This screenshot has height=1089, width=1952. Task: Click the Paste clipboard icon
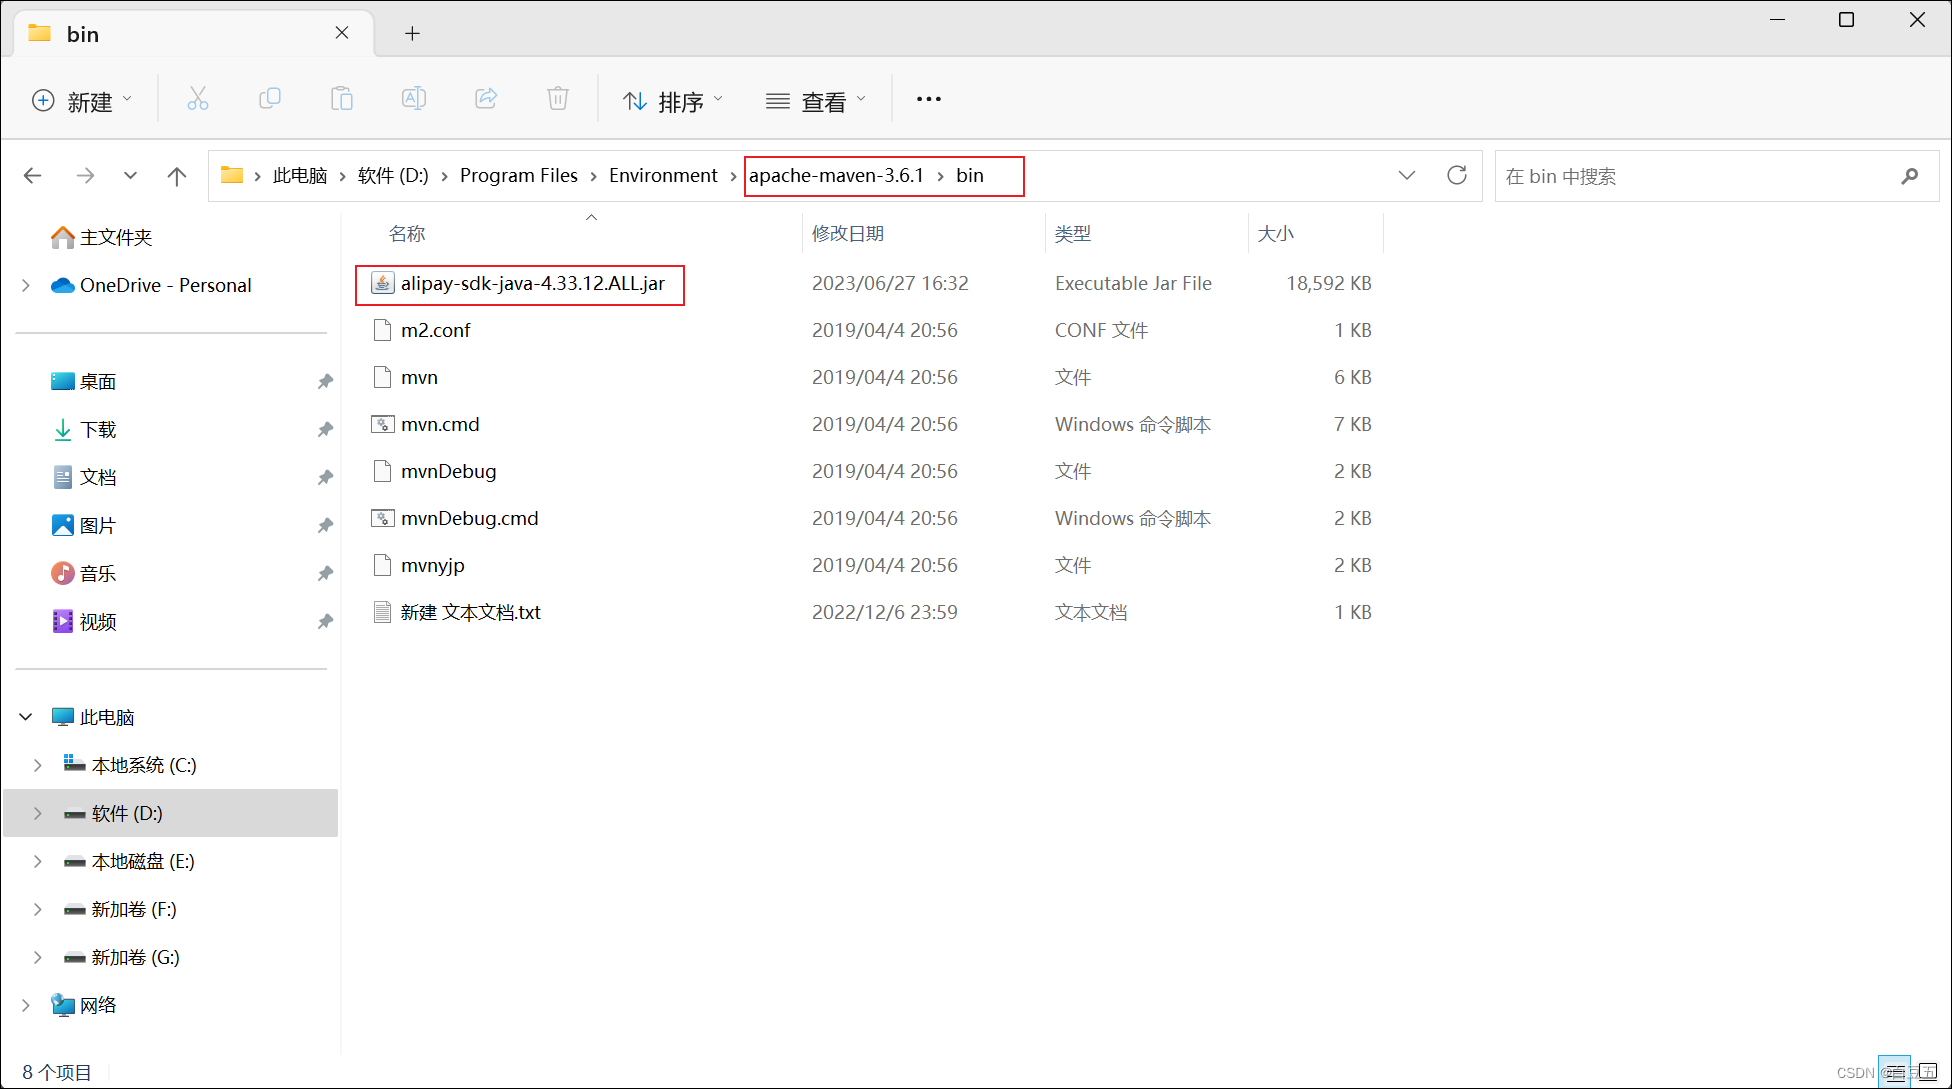pyautogui.click(x=342, y=99)
